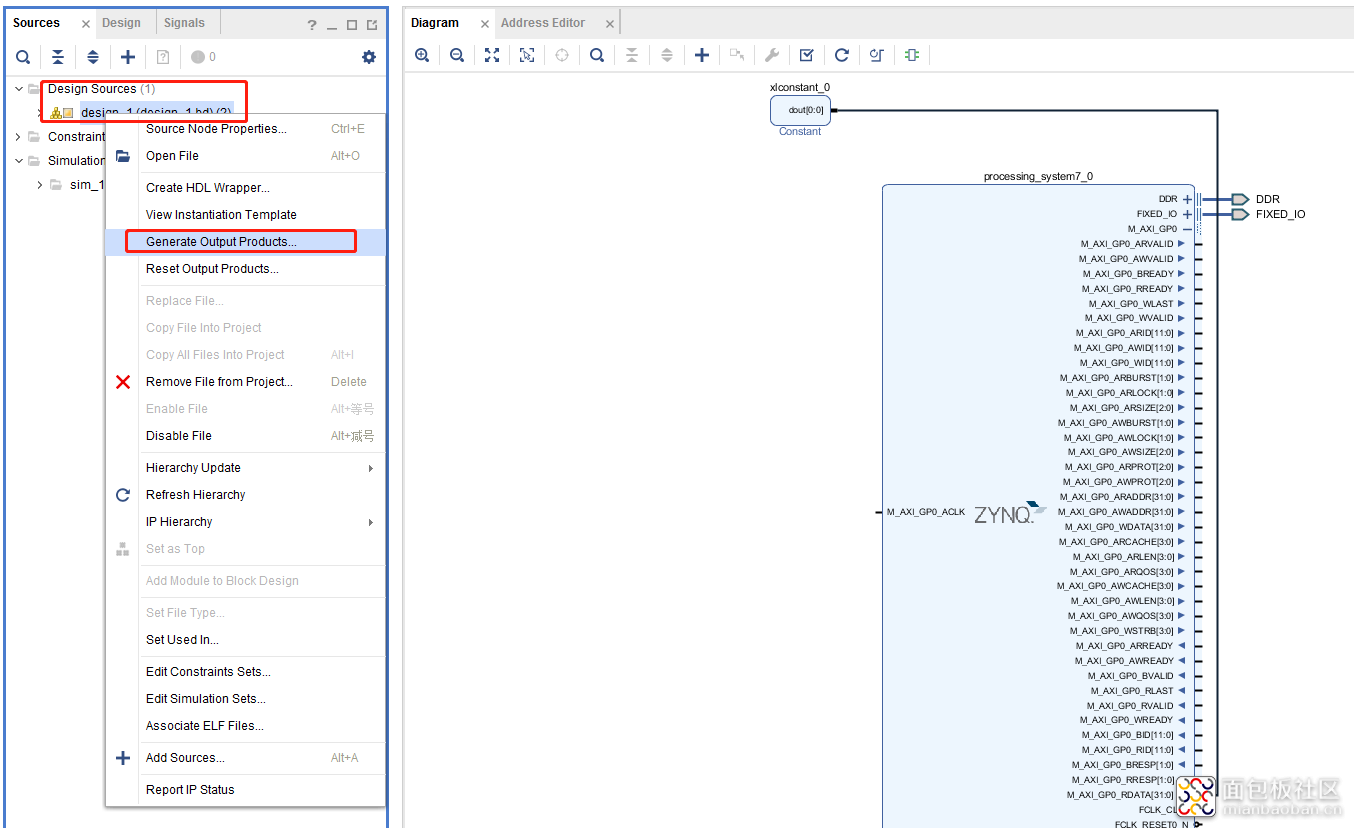The height and width of the screenshot is (828, 1354).
Task: Click the M_AXI_GP0_WDATA[31:0] pin label
Action: click(x=1119, y=527)
